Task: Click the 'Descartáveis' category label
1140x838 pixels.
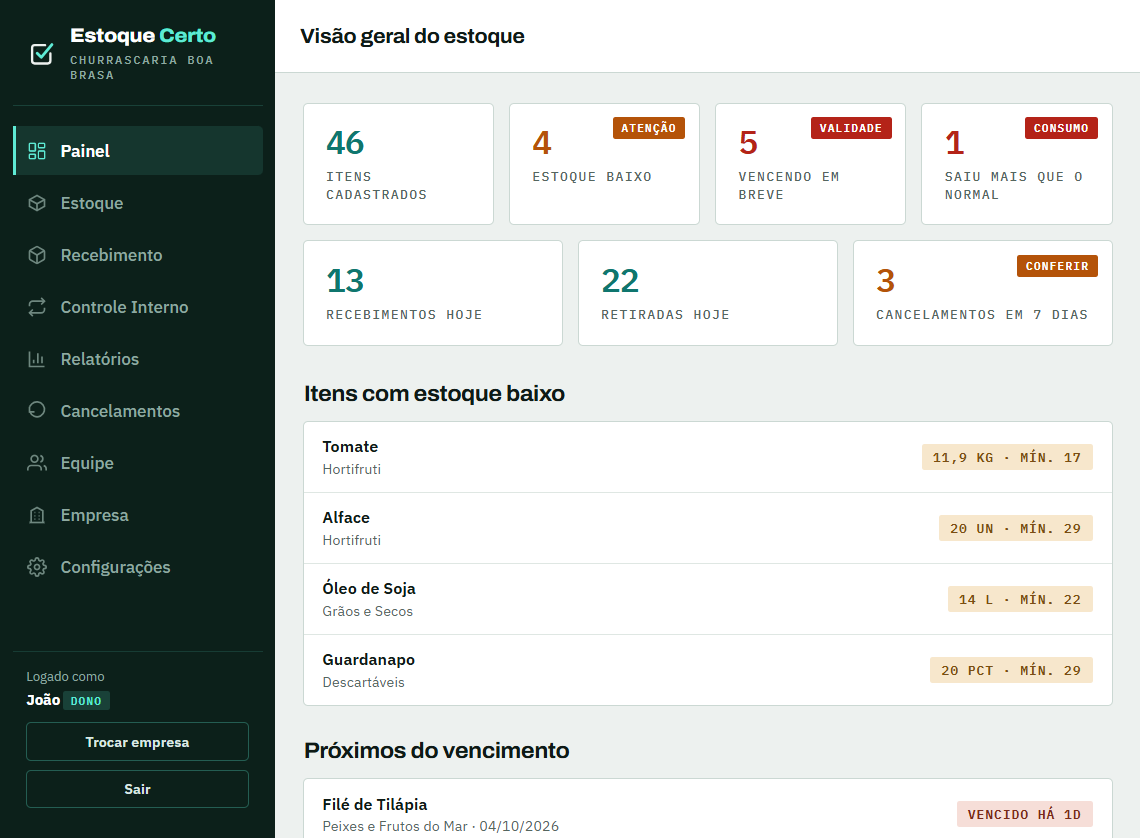Action: tap(364, 682)
